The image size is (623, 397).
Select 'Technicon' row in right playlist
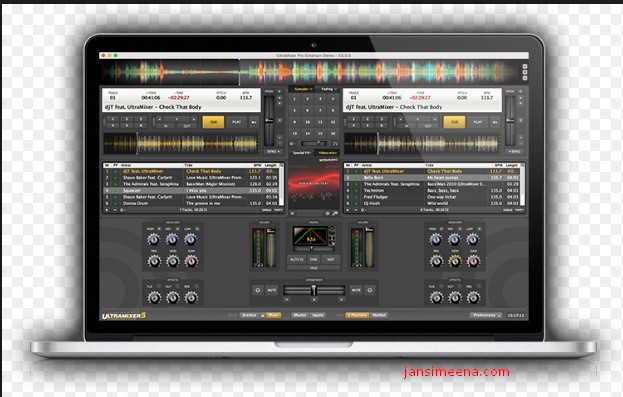point(432,190)
